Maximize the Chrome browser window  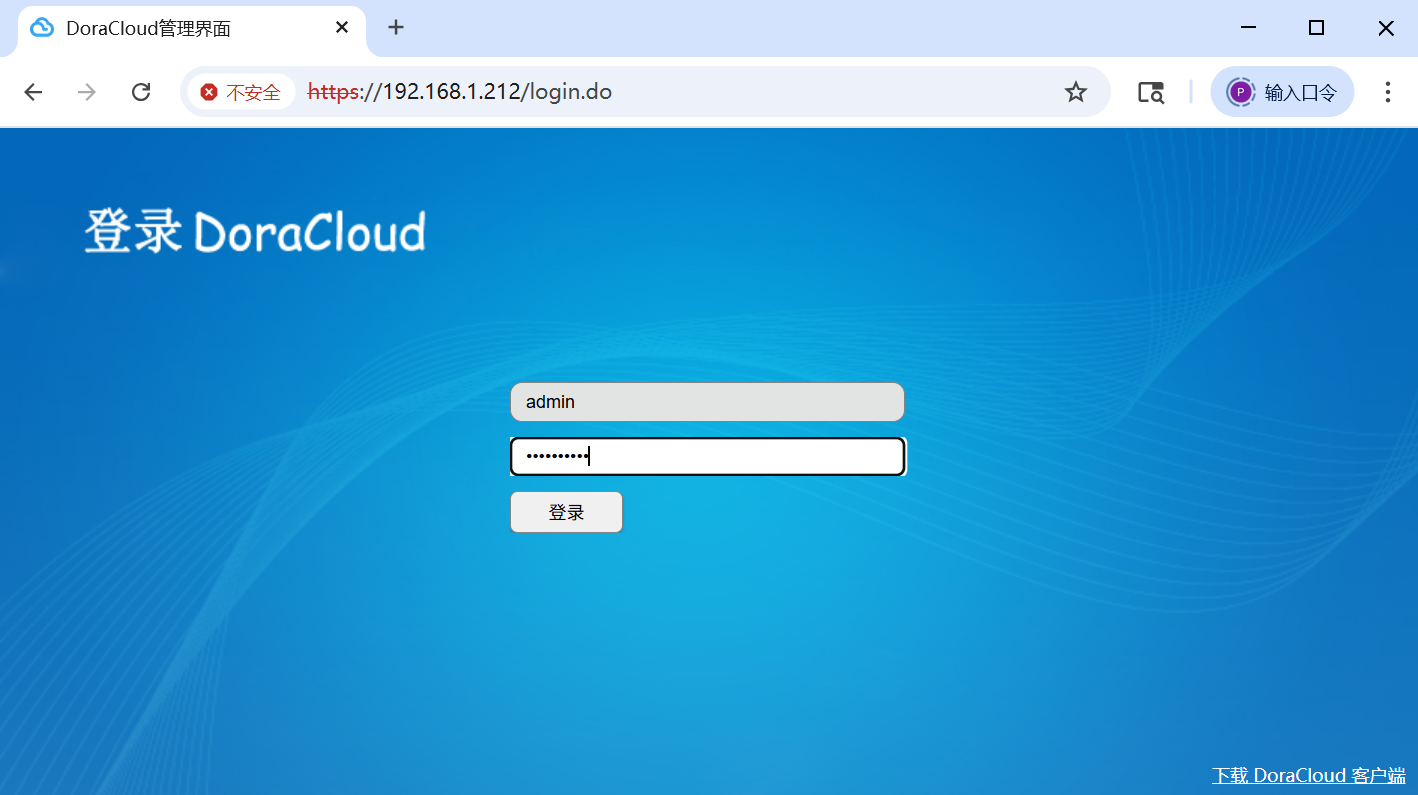tap(1316, 28)
